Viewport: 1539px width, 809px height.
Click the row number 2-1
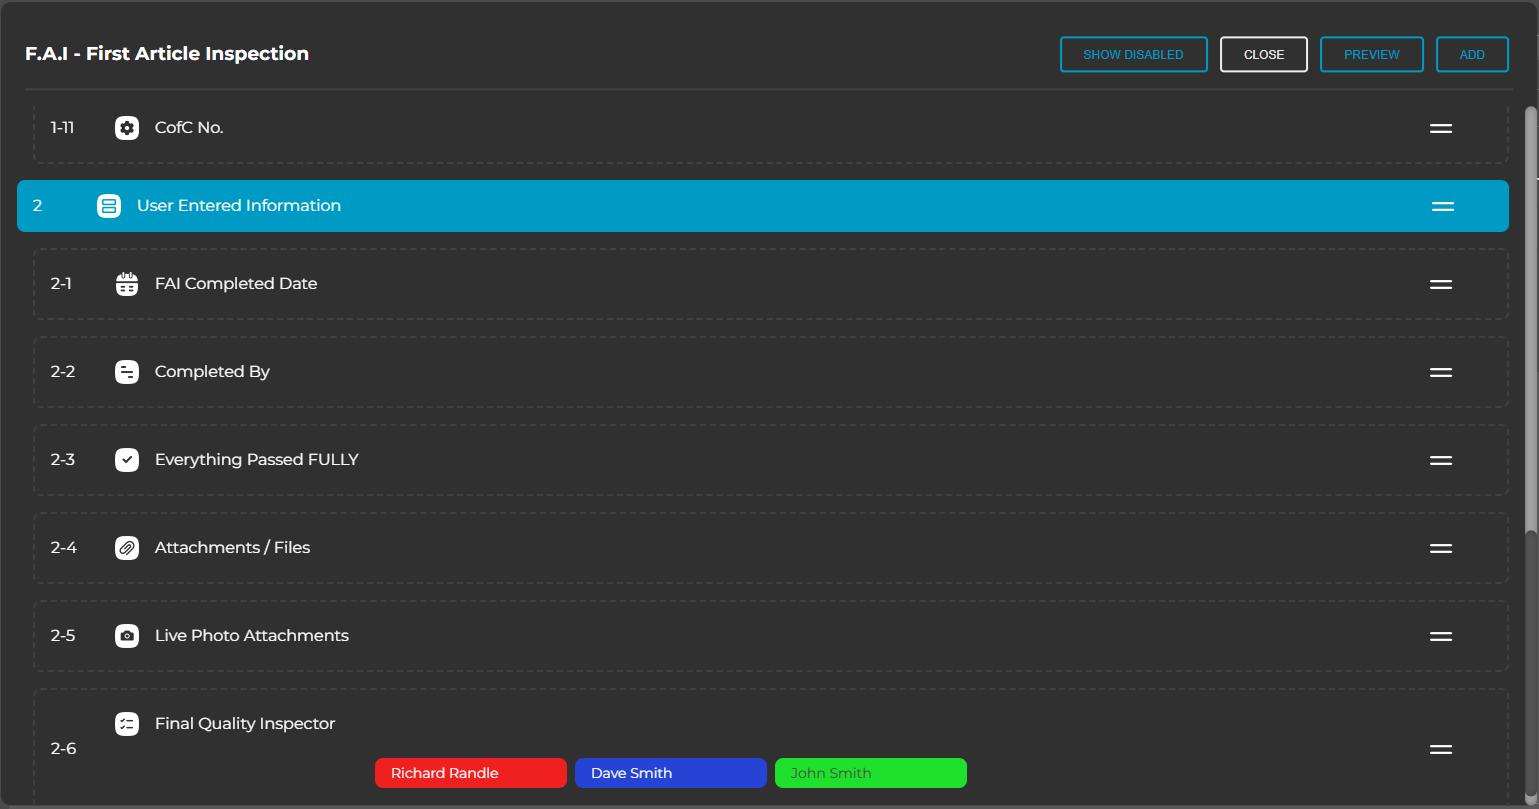click(61, 284)
